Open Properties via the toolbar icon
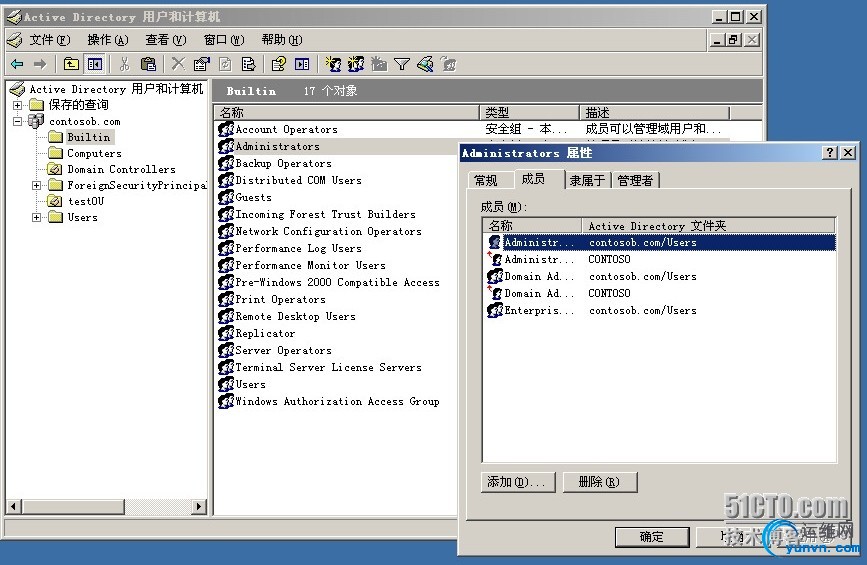This screenshot has width=867, height=565. click(x=201, y=64)
